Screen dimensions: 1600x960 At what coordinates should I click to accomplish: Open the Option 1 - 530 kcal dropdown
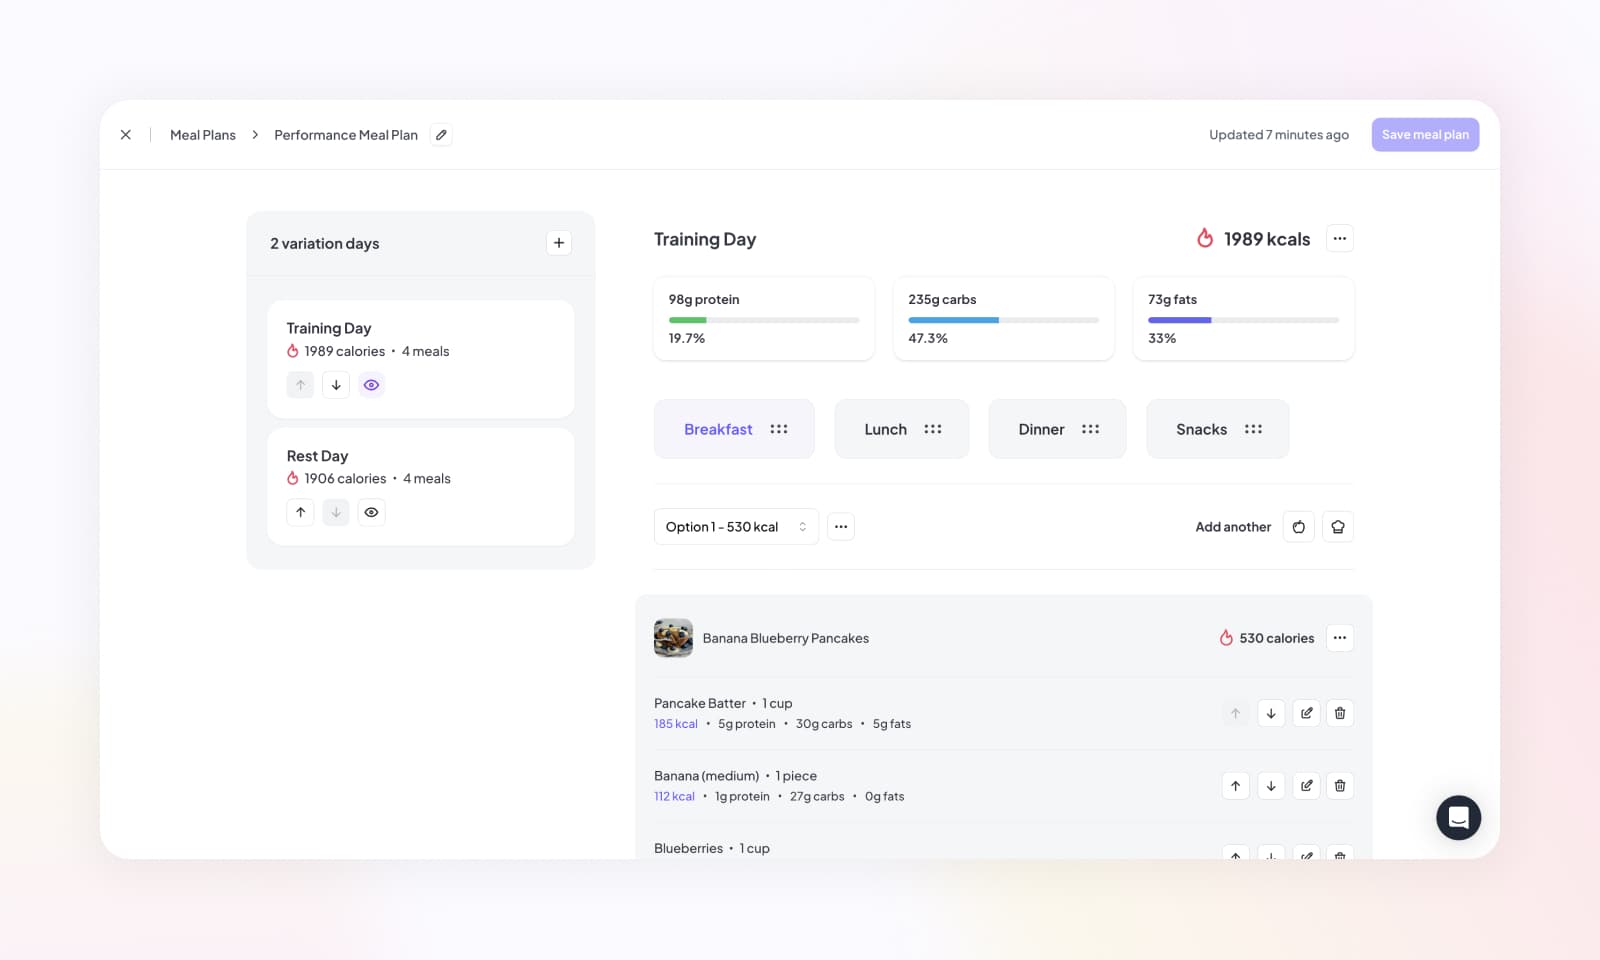[735, 527]
